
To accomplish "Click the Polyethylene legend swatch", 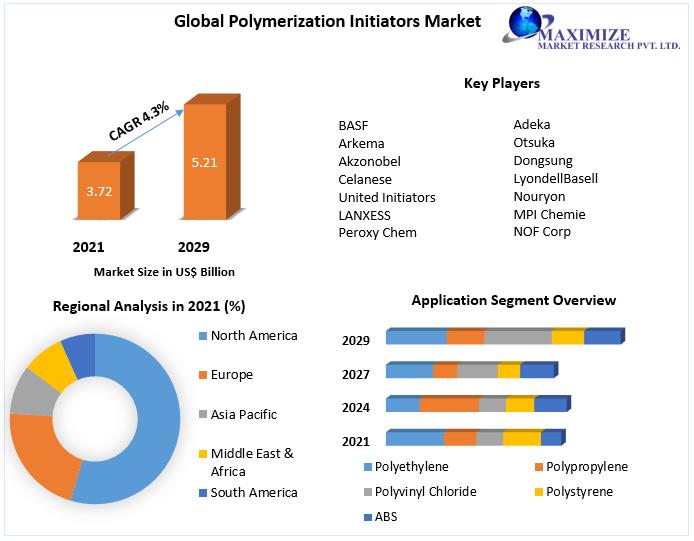I will [367, 467].
